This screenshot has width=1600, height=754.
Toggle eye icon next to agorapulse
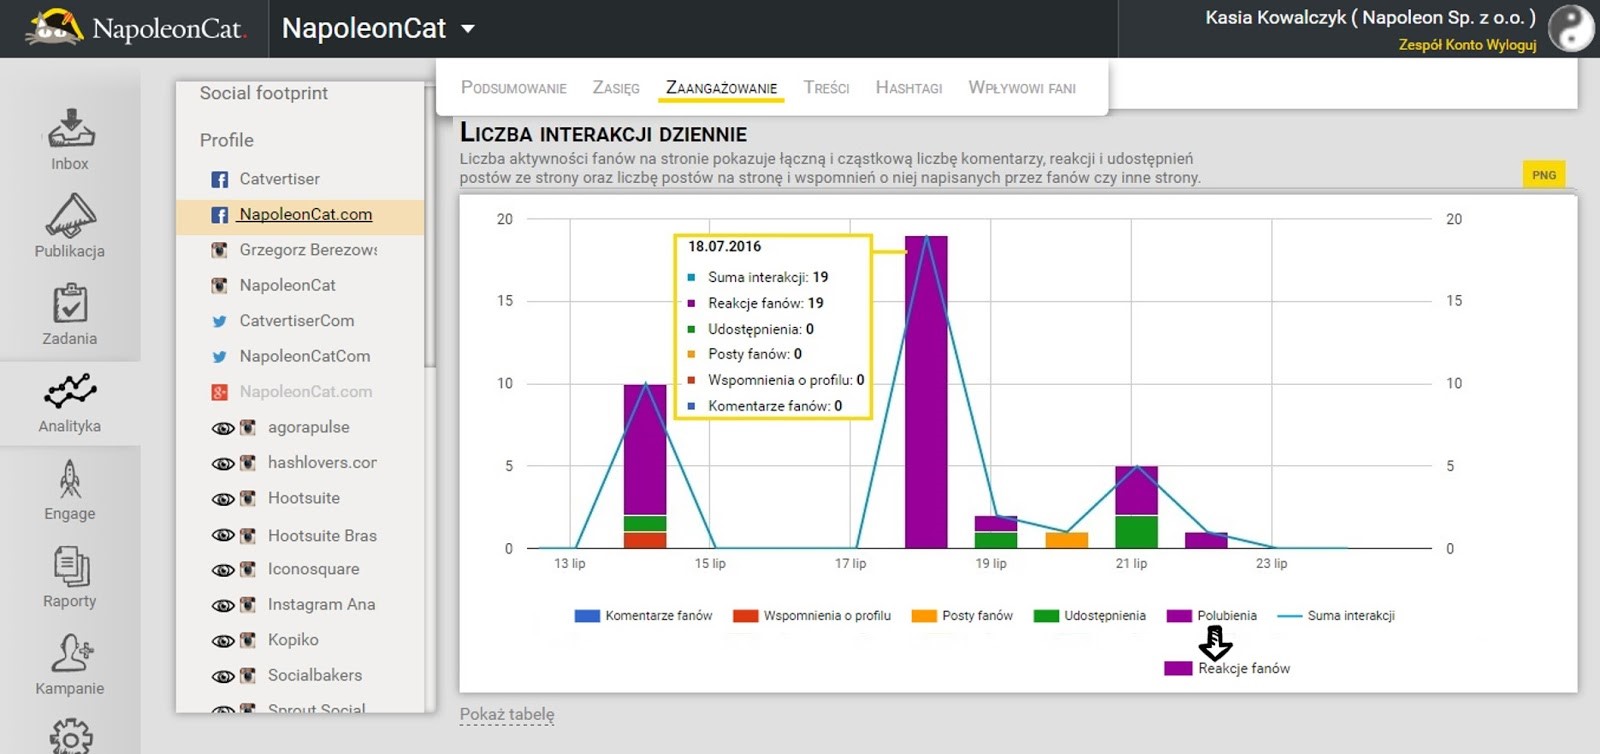[x=223, y=428]
